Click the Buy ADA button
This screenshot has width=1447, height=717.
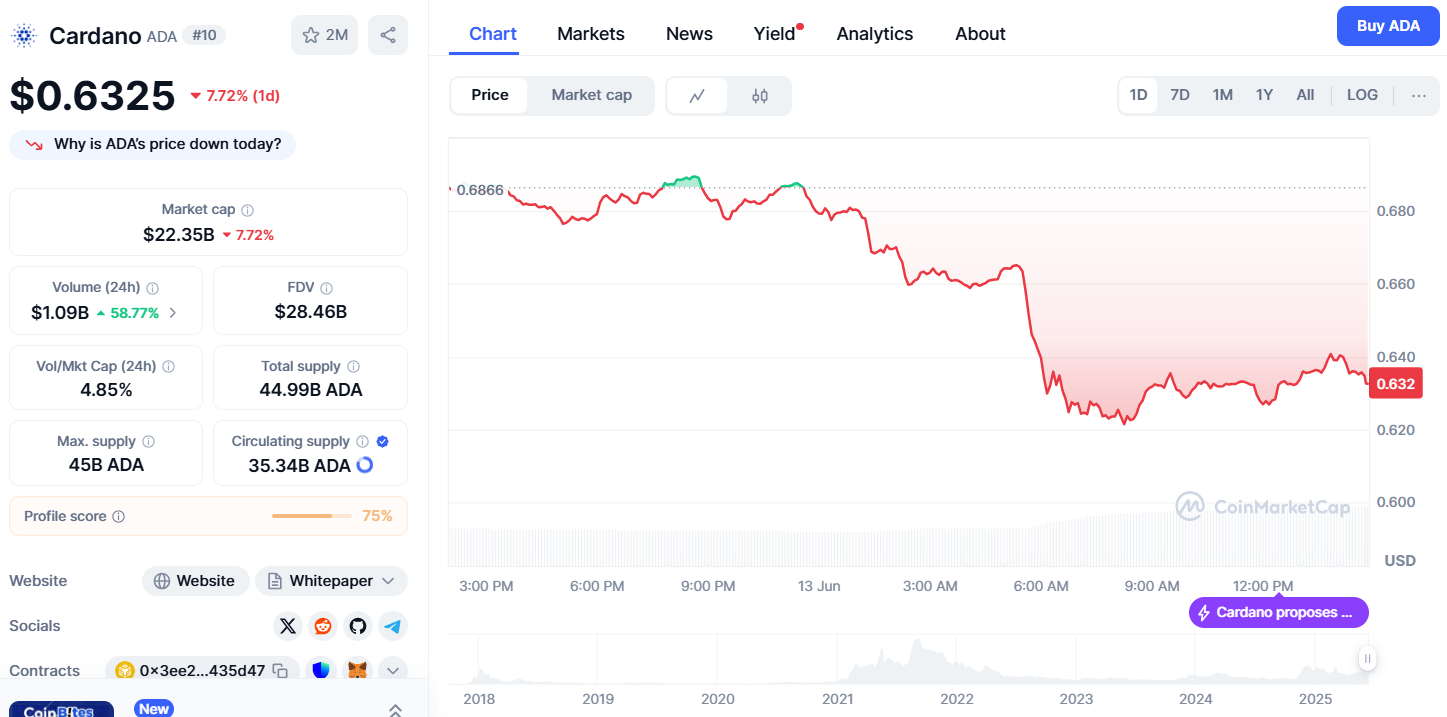point(1387,27)
